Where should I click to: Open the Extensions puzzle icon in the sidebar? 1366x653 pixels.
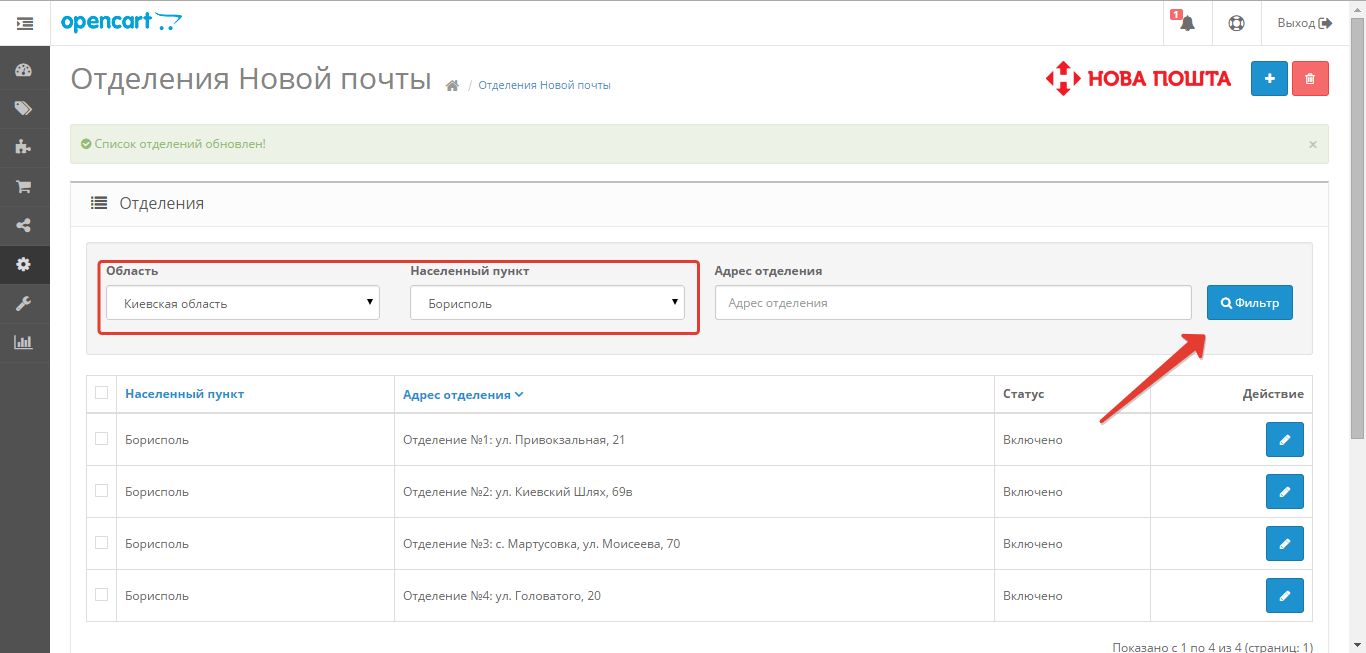click(x=24, y=147)
